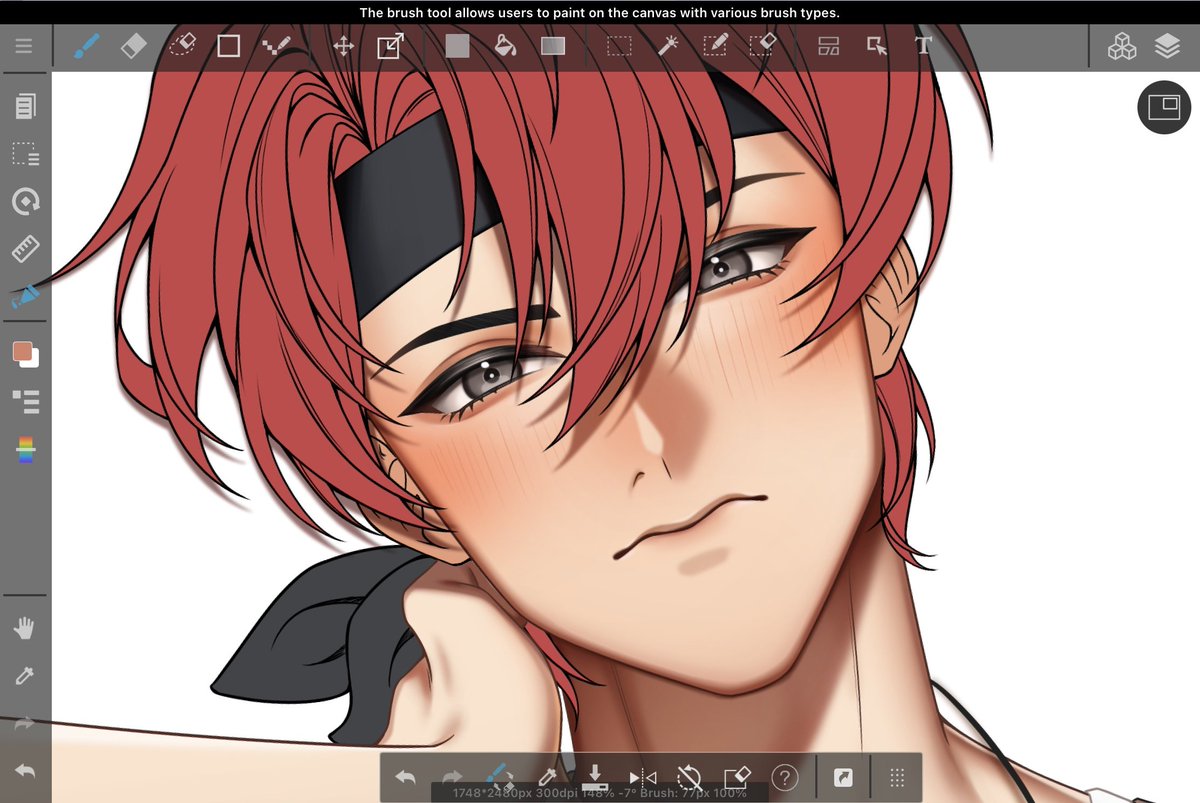This screenshot has height=803, width=1200.
Task: Open the Materials cubes panel
Action: point(1122,46)
